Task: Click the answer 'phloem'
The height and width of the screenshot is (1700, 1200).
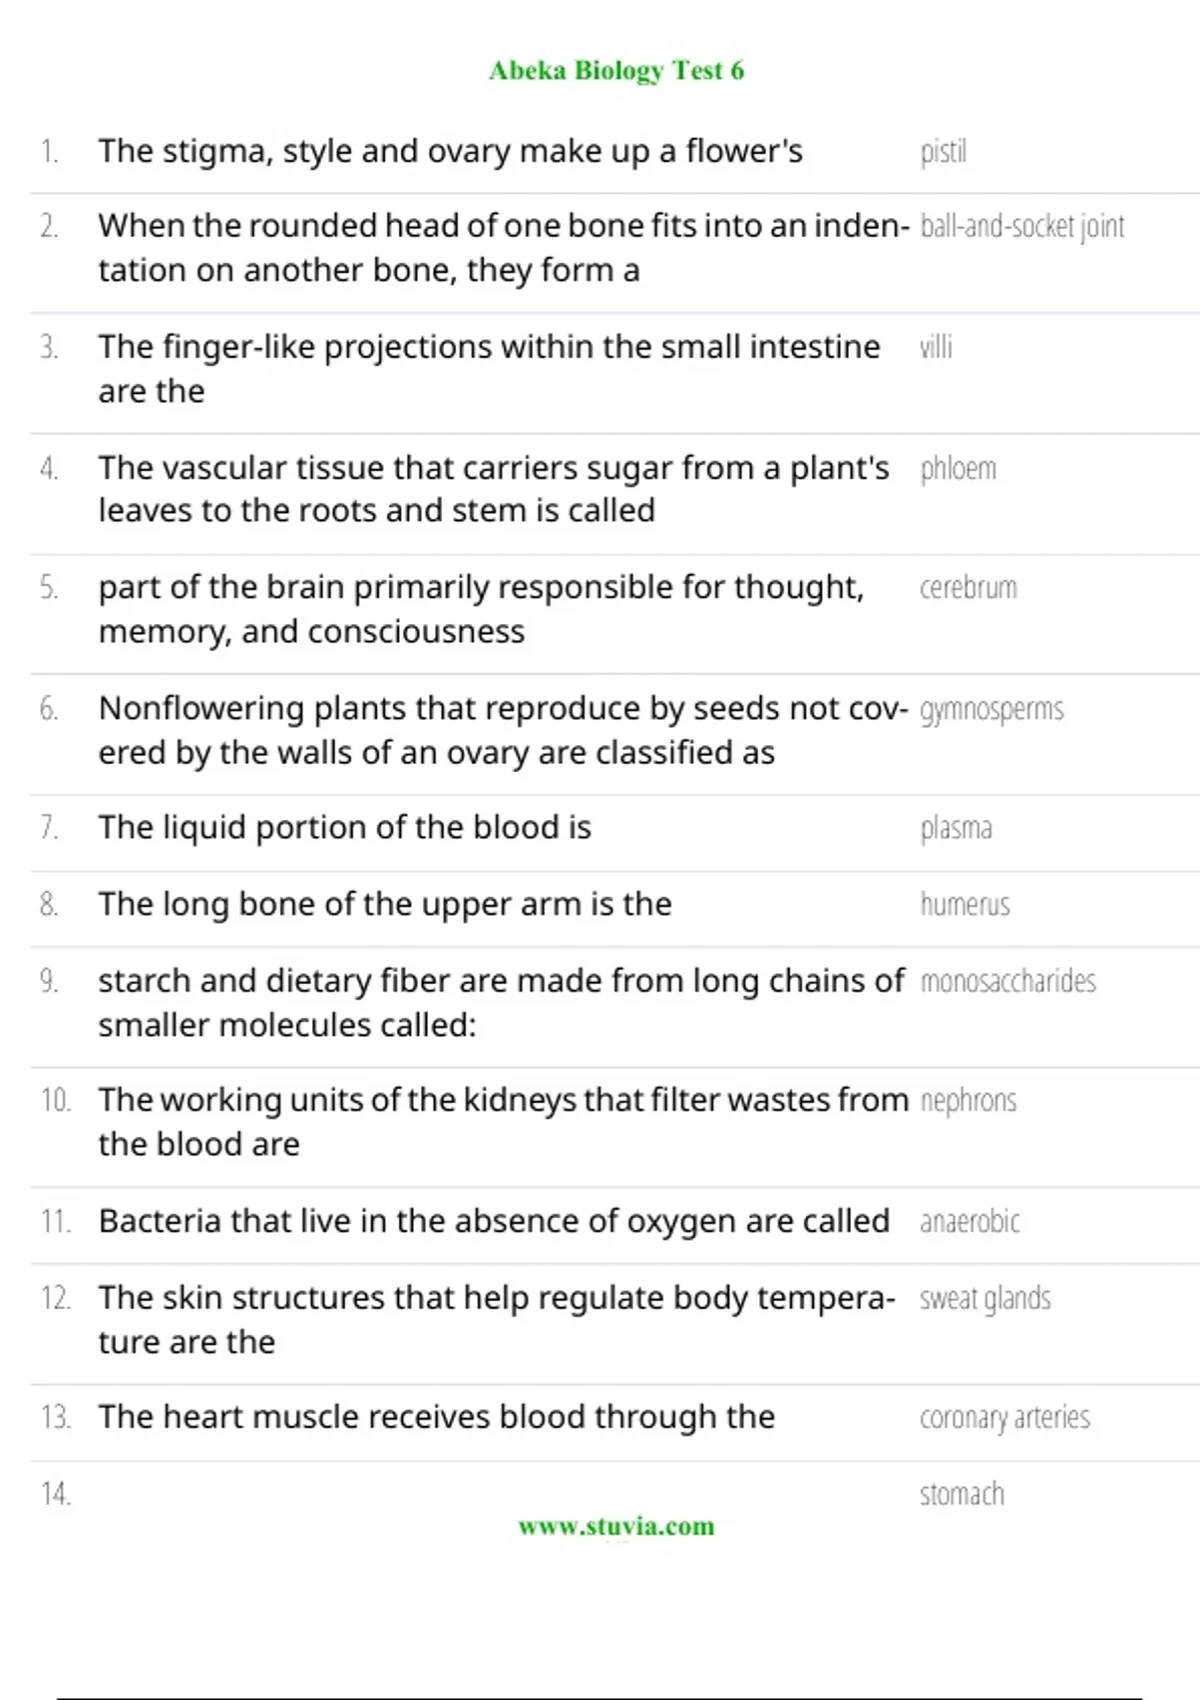Action: [958, 468]
